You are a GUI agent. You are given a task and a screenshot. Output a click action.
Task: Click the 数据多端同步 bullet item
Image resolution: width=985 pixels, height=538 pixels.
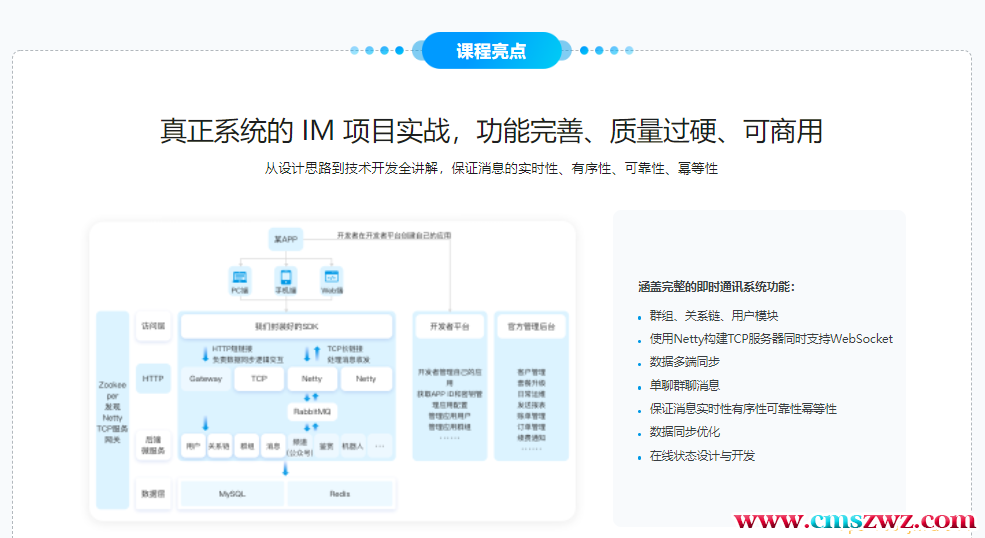click(x=685, y=362)
